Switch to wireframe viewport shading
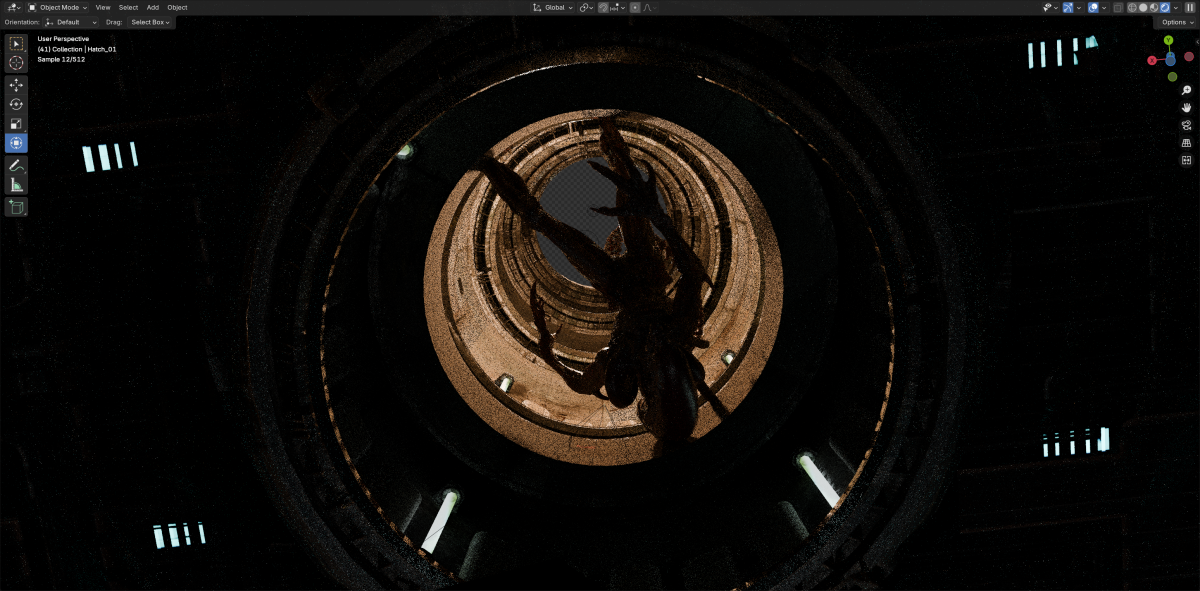Screen dimensions: 1200x591 tap(1132, 7)
